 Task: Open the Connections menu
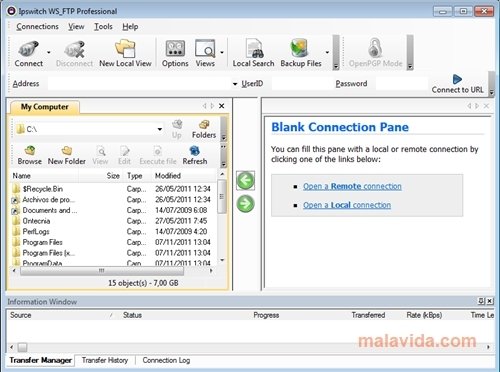37,27
